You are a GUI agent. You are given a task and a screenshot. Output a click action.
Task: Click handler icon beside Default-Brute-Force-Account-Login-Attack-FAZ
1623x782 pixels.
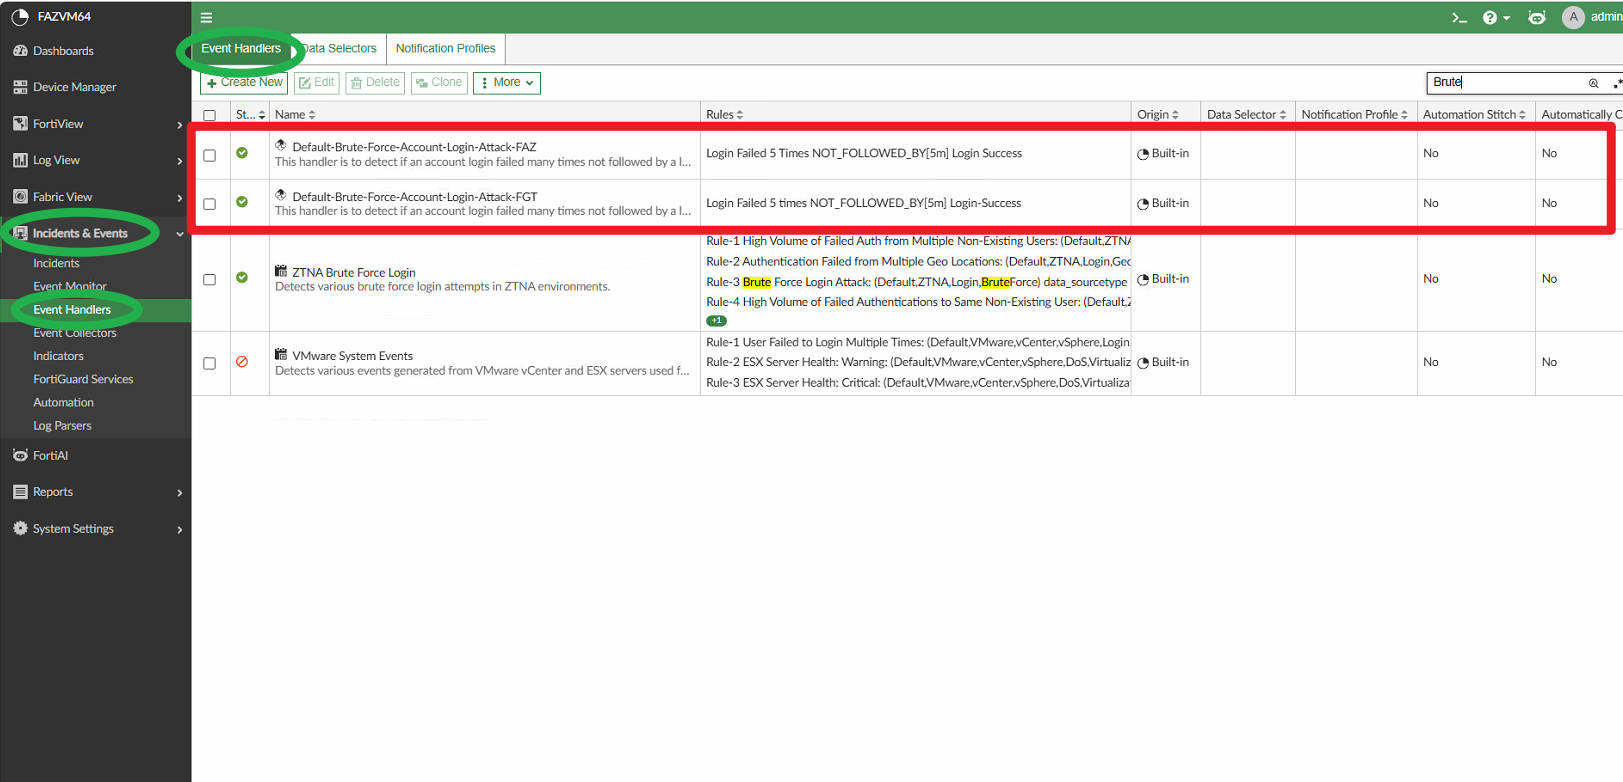click(x=281, y=145)
